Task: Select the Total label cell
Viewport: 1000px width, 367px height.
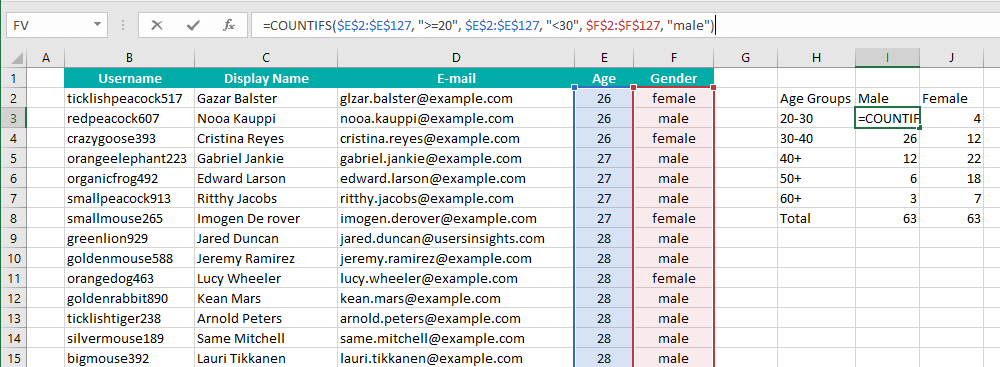Action: [x=816, y=218]
